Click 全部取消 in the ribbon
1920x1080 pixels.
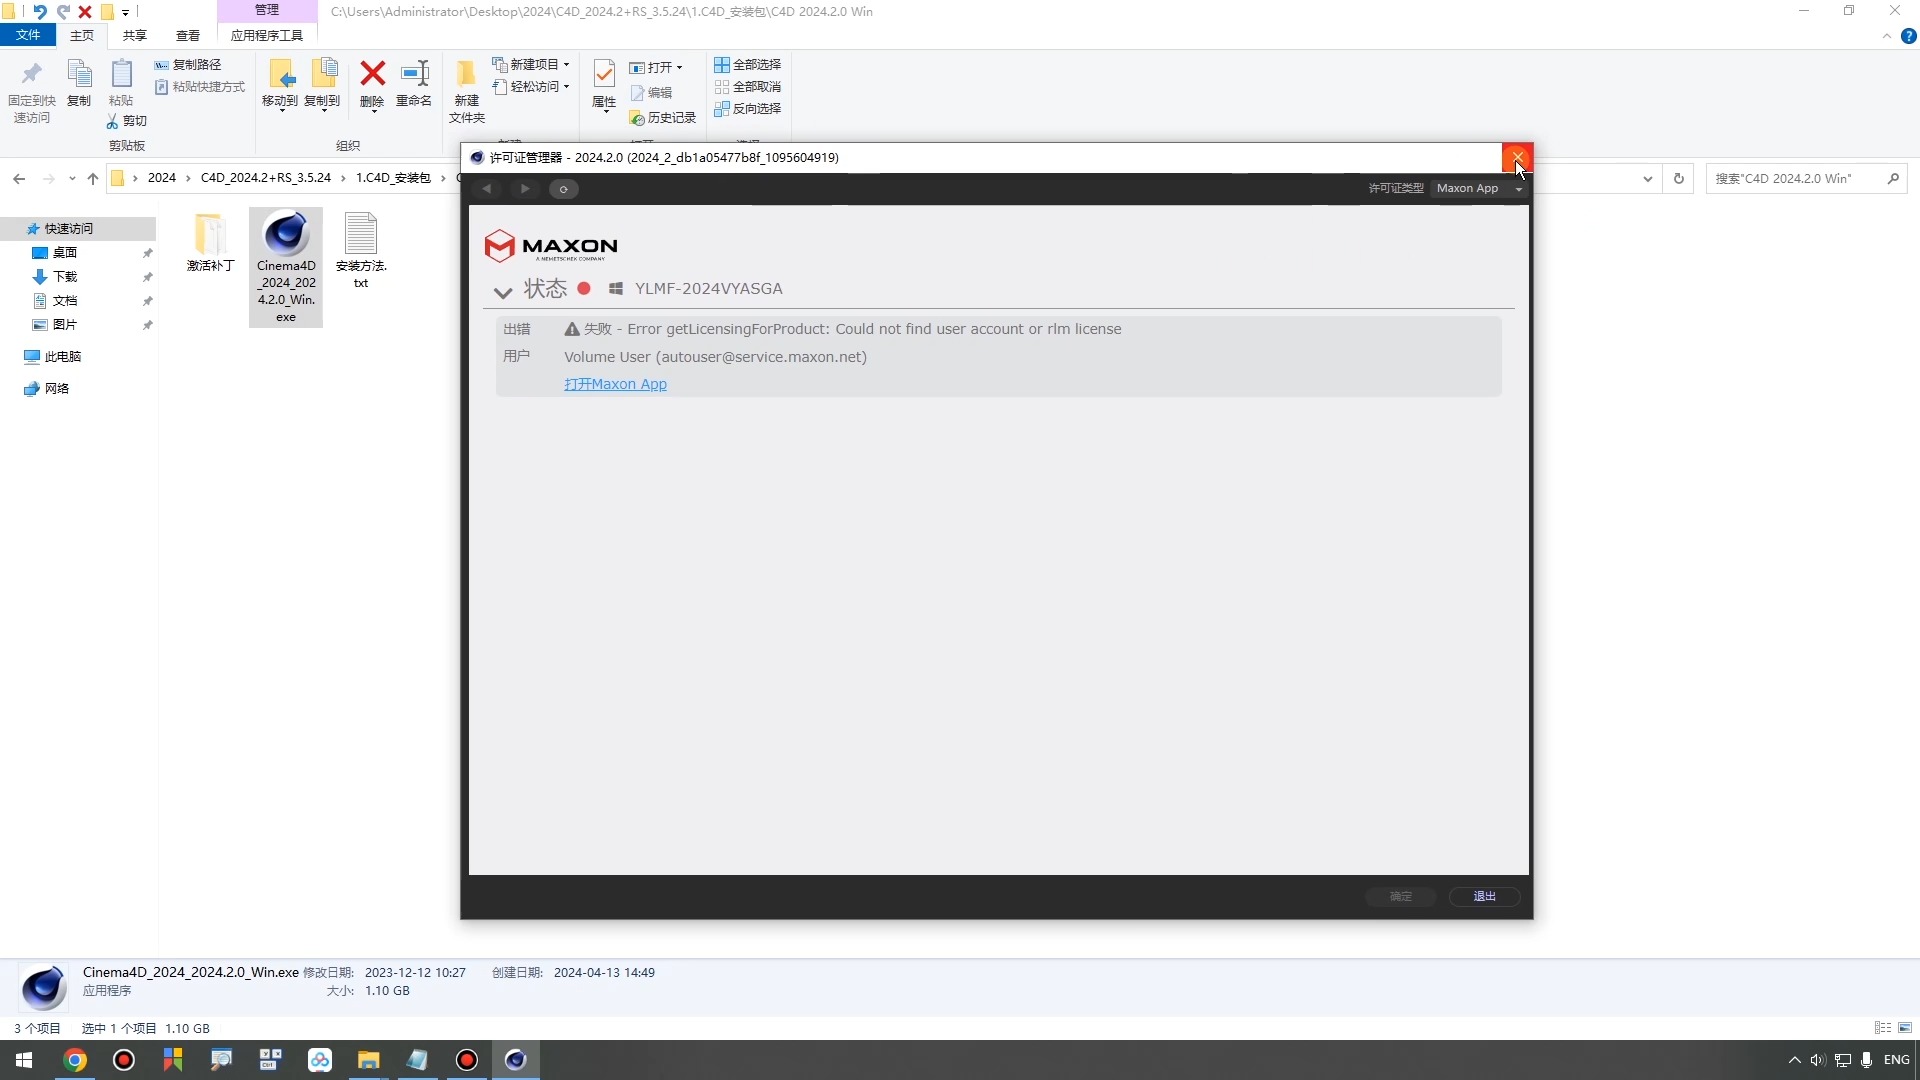pyautogui.click(x=748, y=87)
